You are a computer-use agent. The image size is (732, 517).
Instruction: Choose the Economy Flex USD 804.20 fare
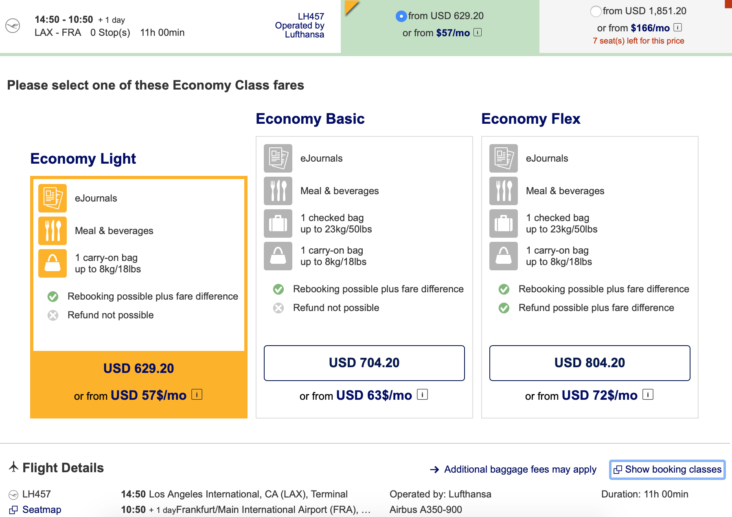click(590, 363)
